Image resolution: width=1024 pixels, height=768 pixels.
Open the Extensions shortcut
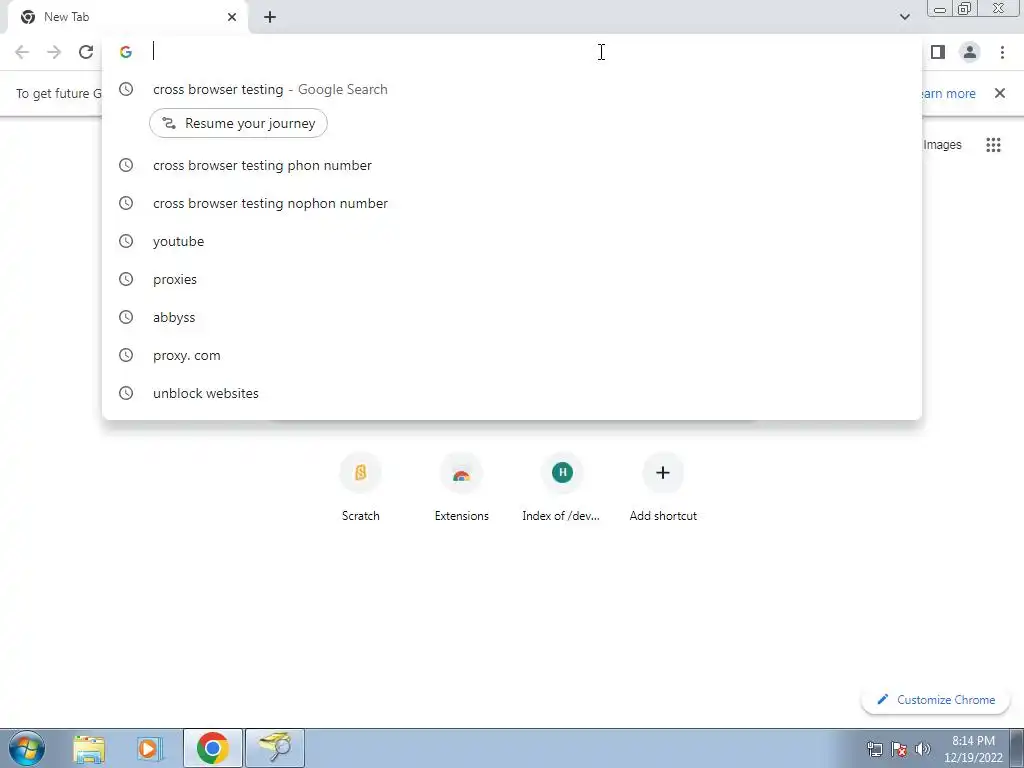tap(462, 487)
